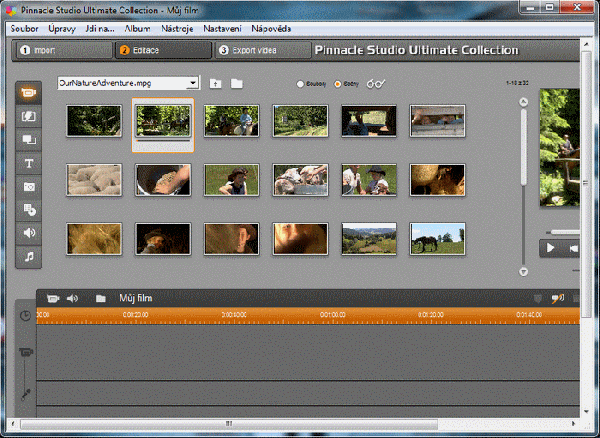
Task: Click the preview monitor image
Action: (x=559, y=148)
